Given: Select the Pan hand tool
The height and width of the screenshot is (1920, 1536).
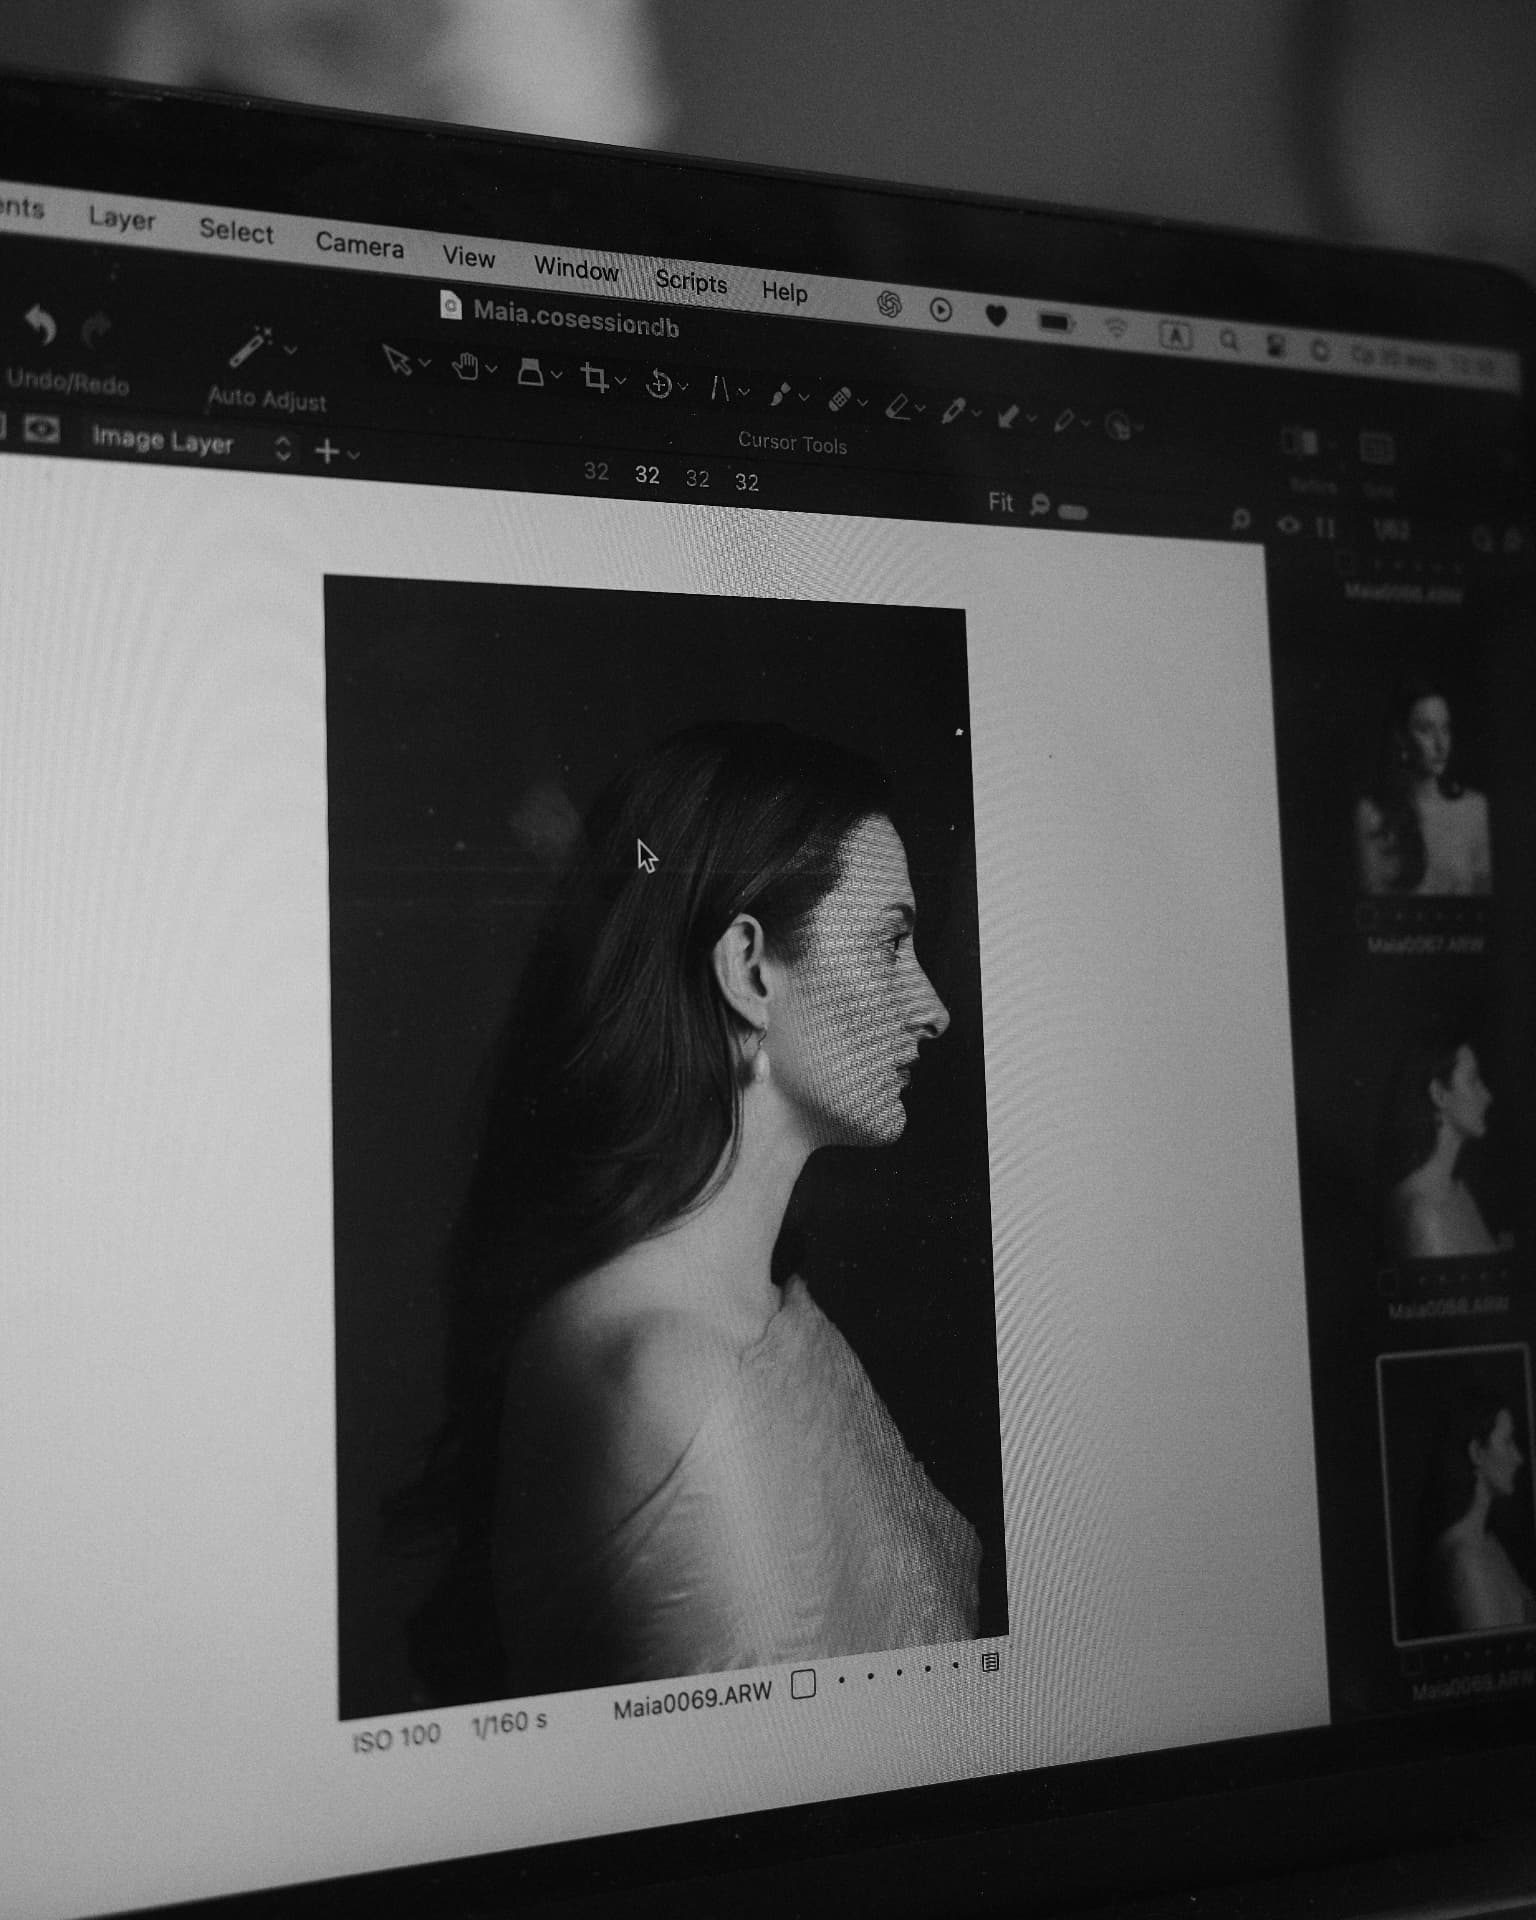Looking at the screenshot, I should pyautogui.click(x=464, y=367).
